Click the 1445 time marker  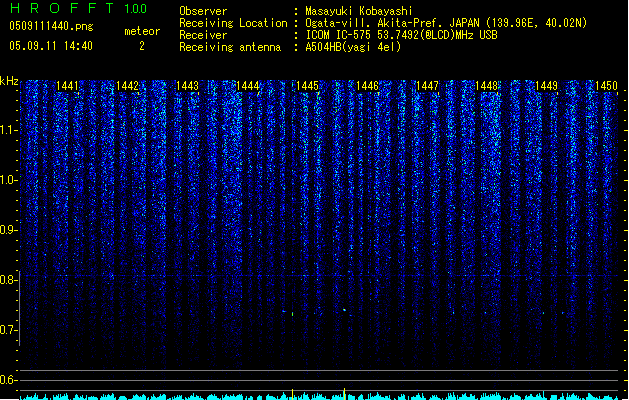[307, 86]
